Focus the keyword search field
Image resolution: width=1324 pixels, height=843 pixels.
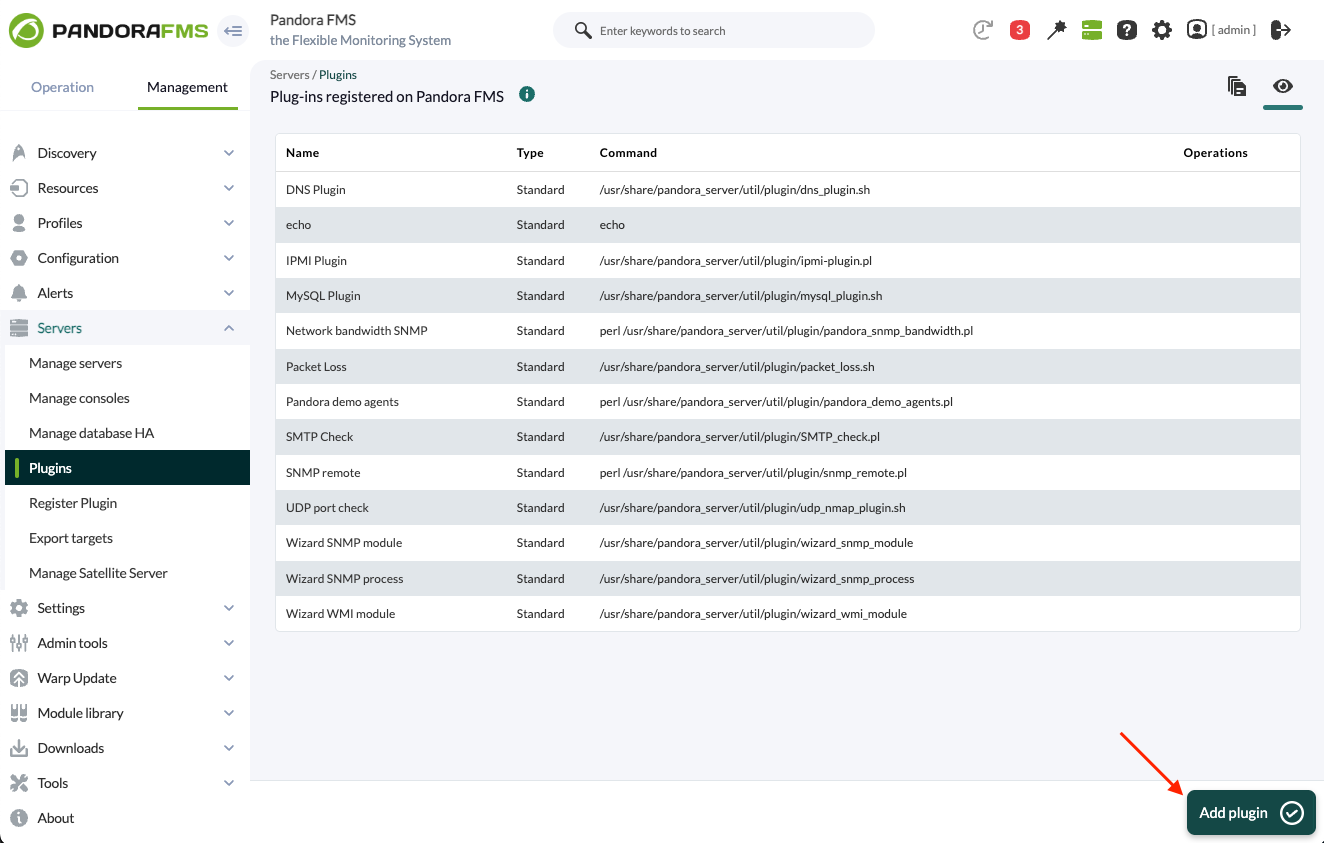(714, 30)
